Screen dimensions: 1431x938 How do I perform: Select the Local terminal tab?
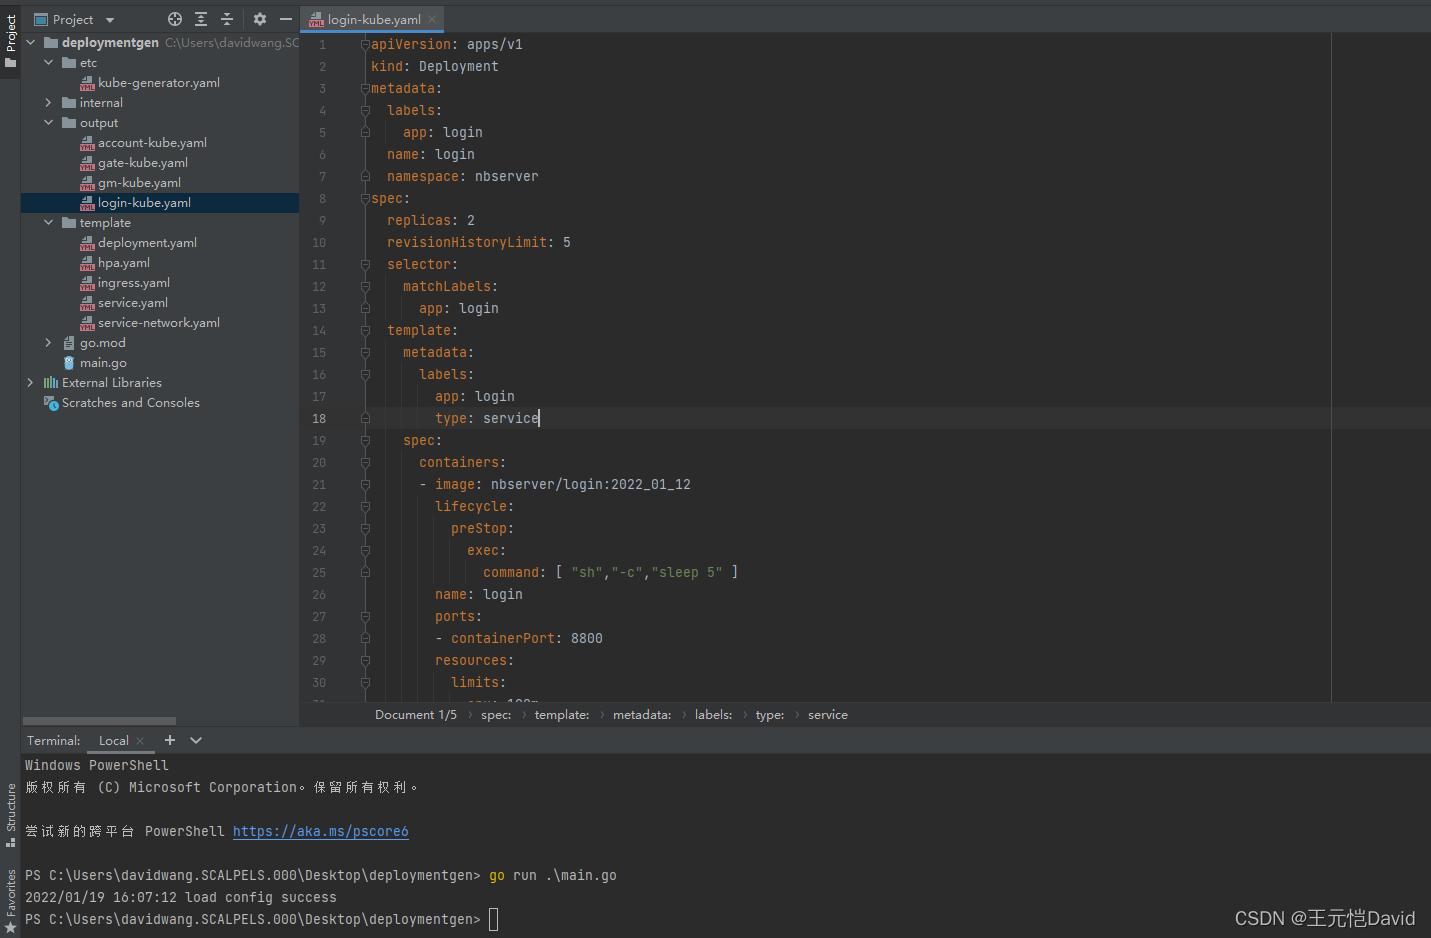coord(114,741)
